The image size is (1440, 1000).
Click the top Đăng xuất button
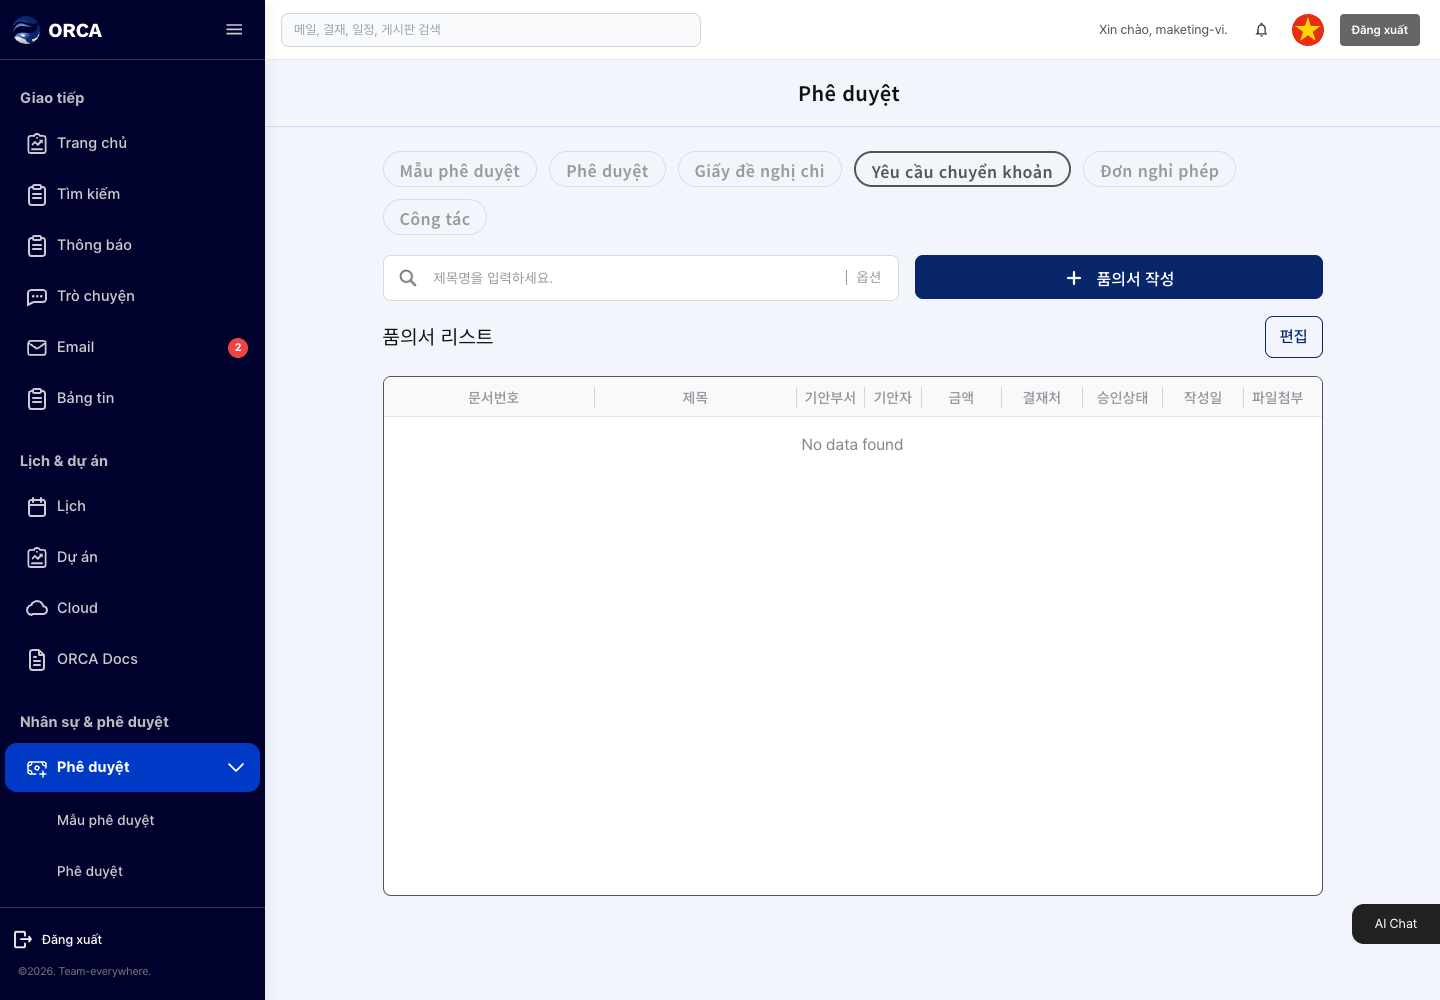[1380, 30]
